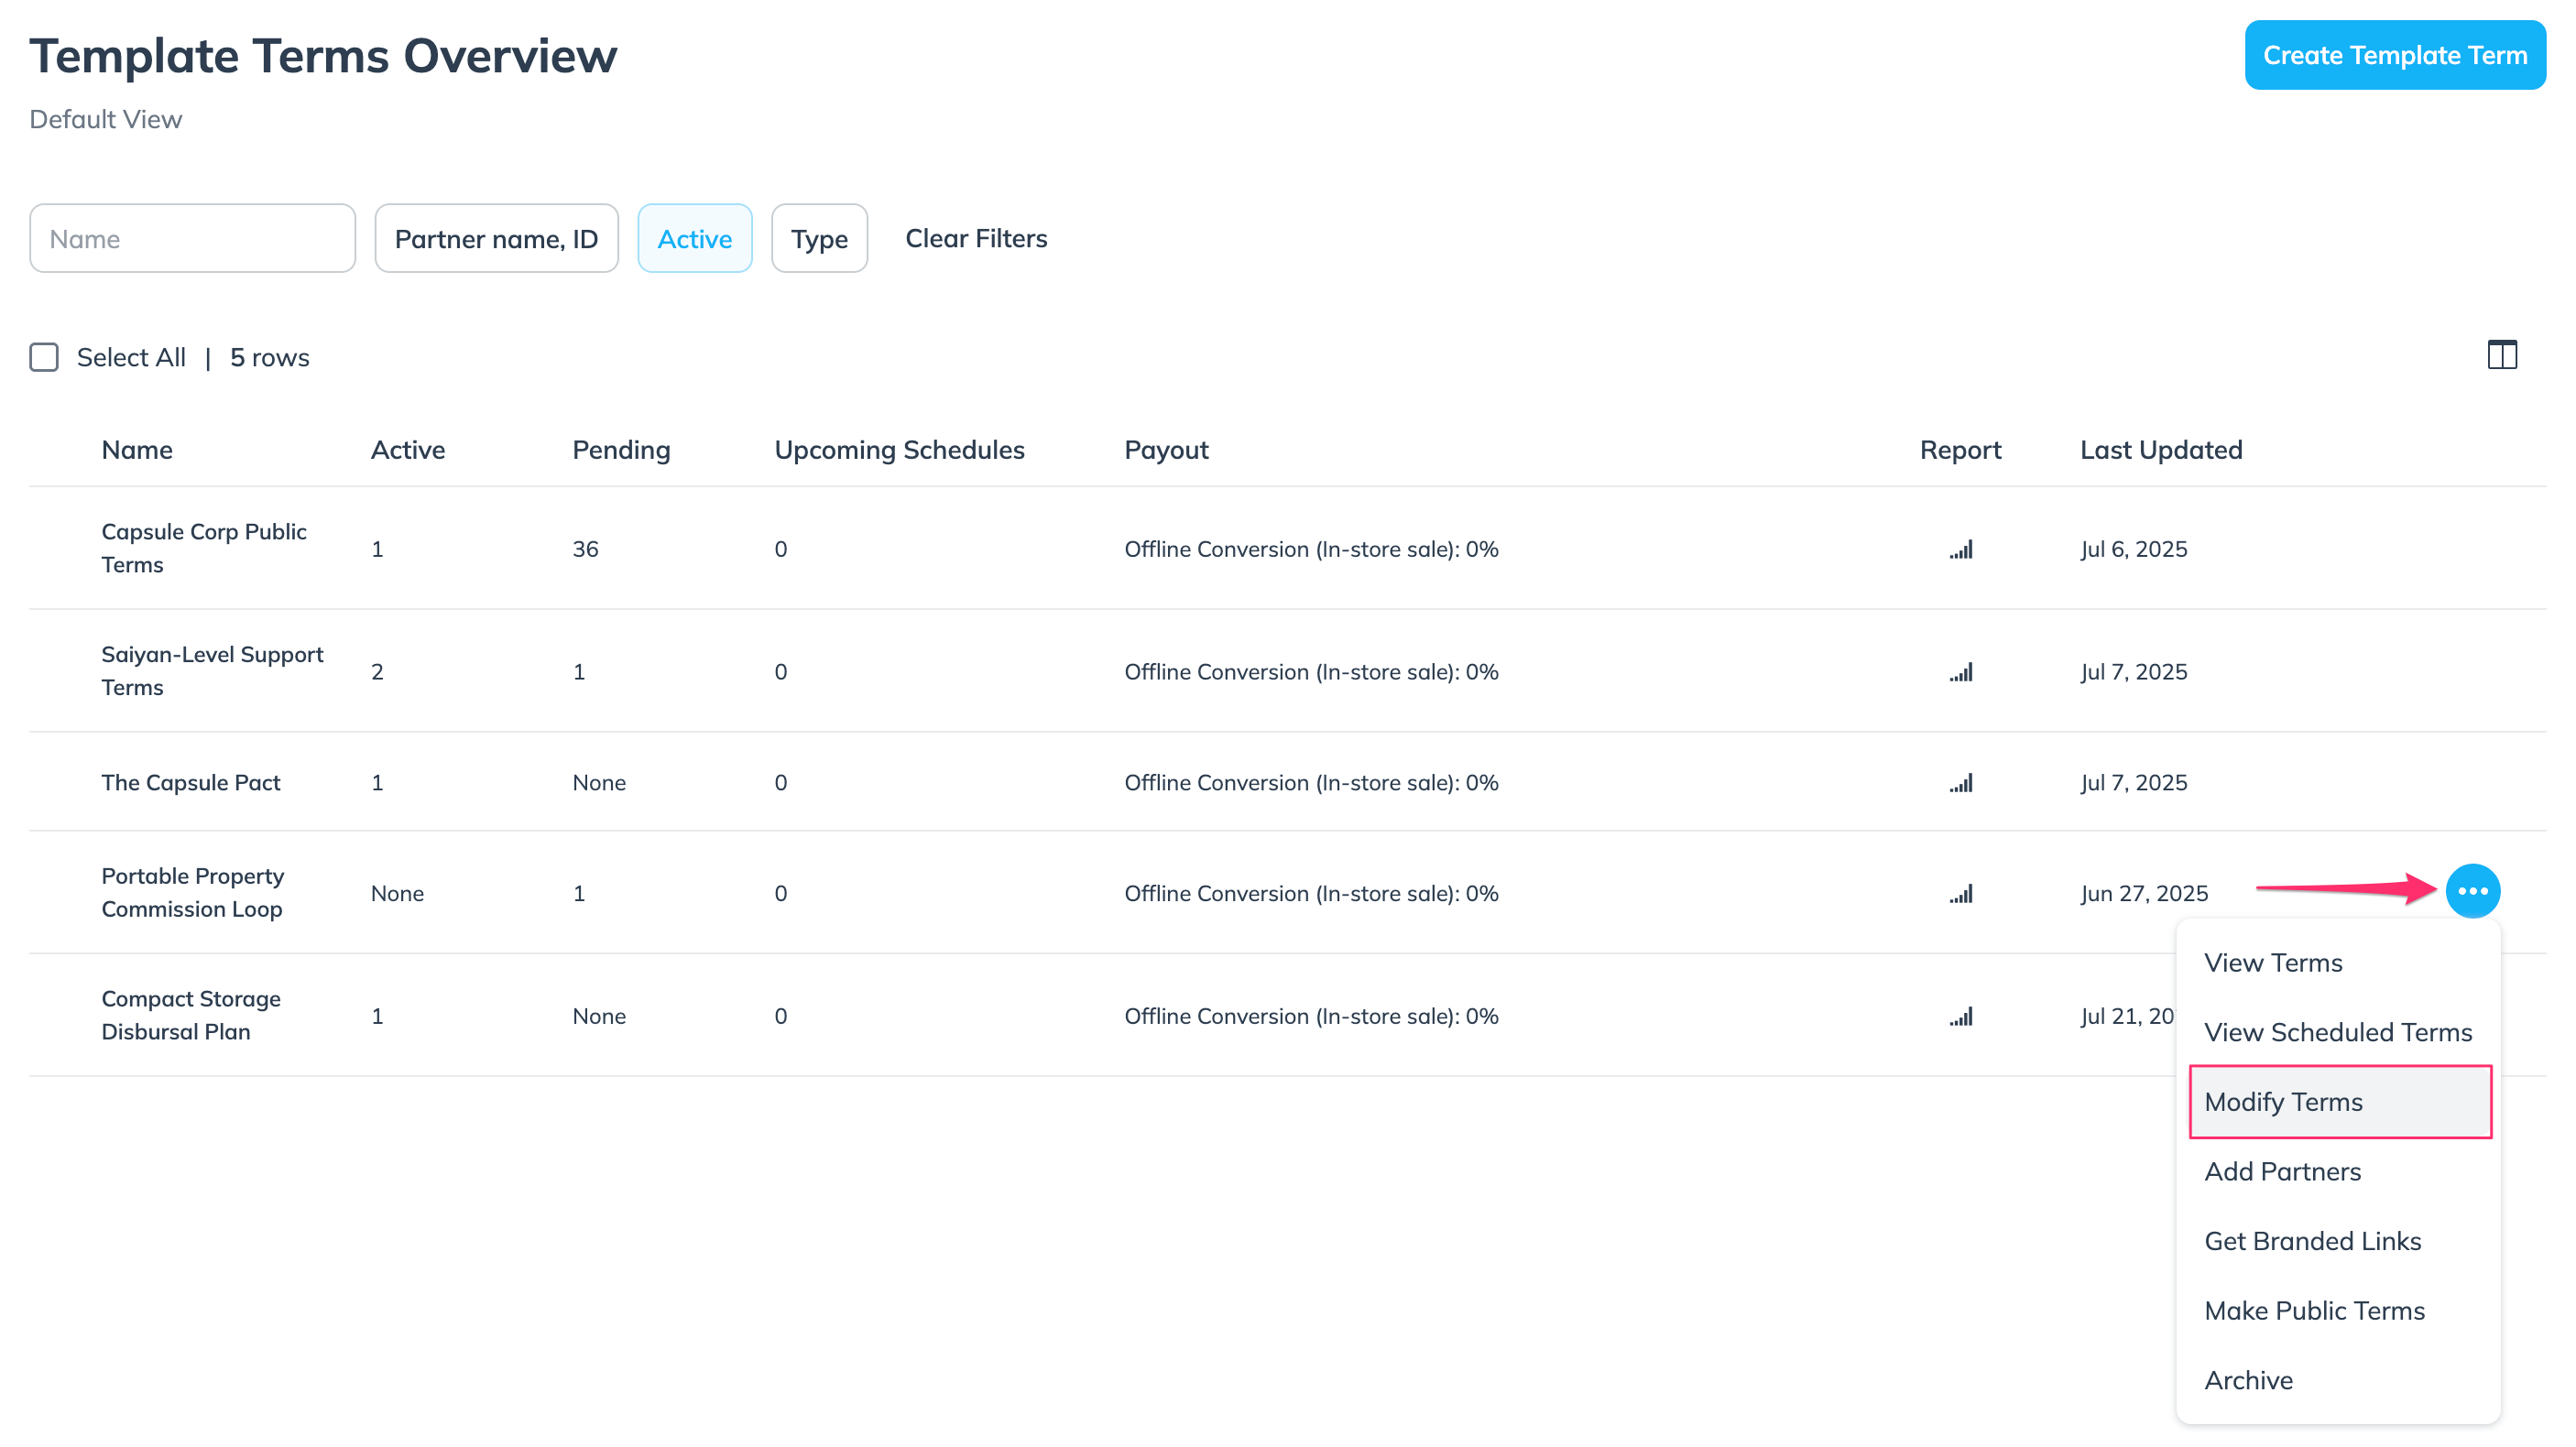Viewport: 2576px width, 1447px height.
Task: Focus the Name search field
Action: [x=192, y=239]
